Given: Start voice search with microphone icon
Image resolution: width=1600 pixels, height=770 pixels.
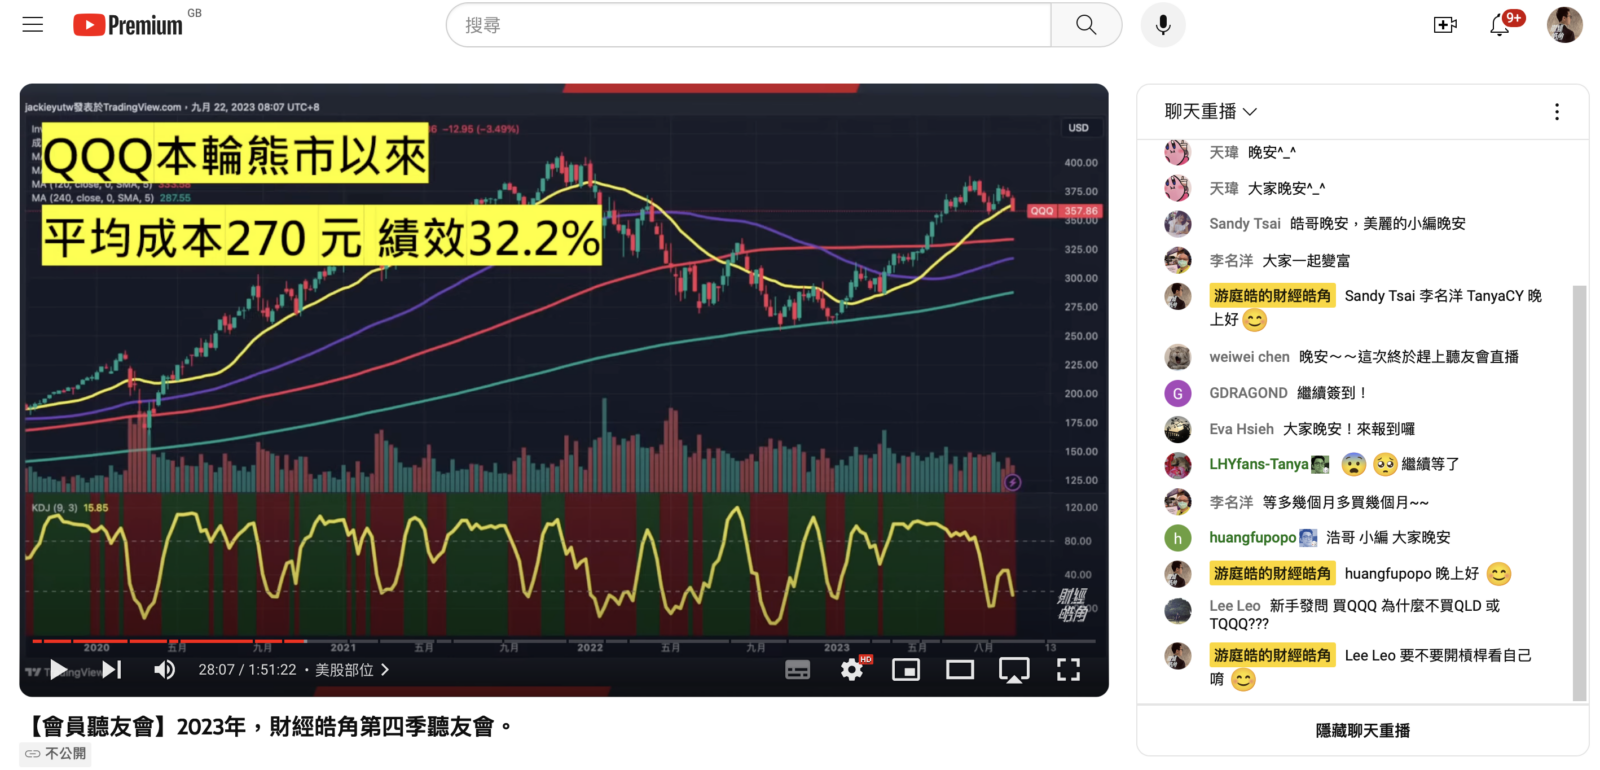Looking at the screenshot, I should coord(1163,25).
